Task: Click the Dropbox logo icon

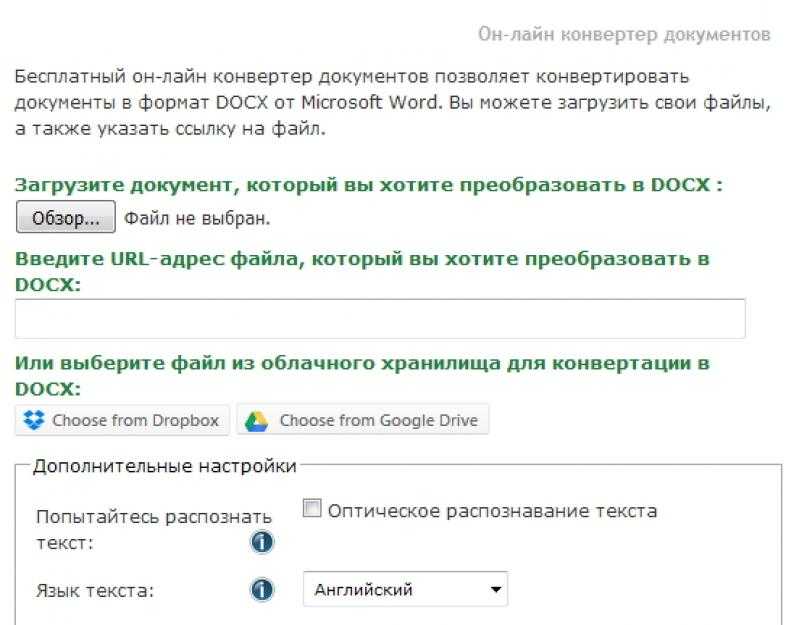Action: 34,420
